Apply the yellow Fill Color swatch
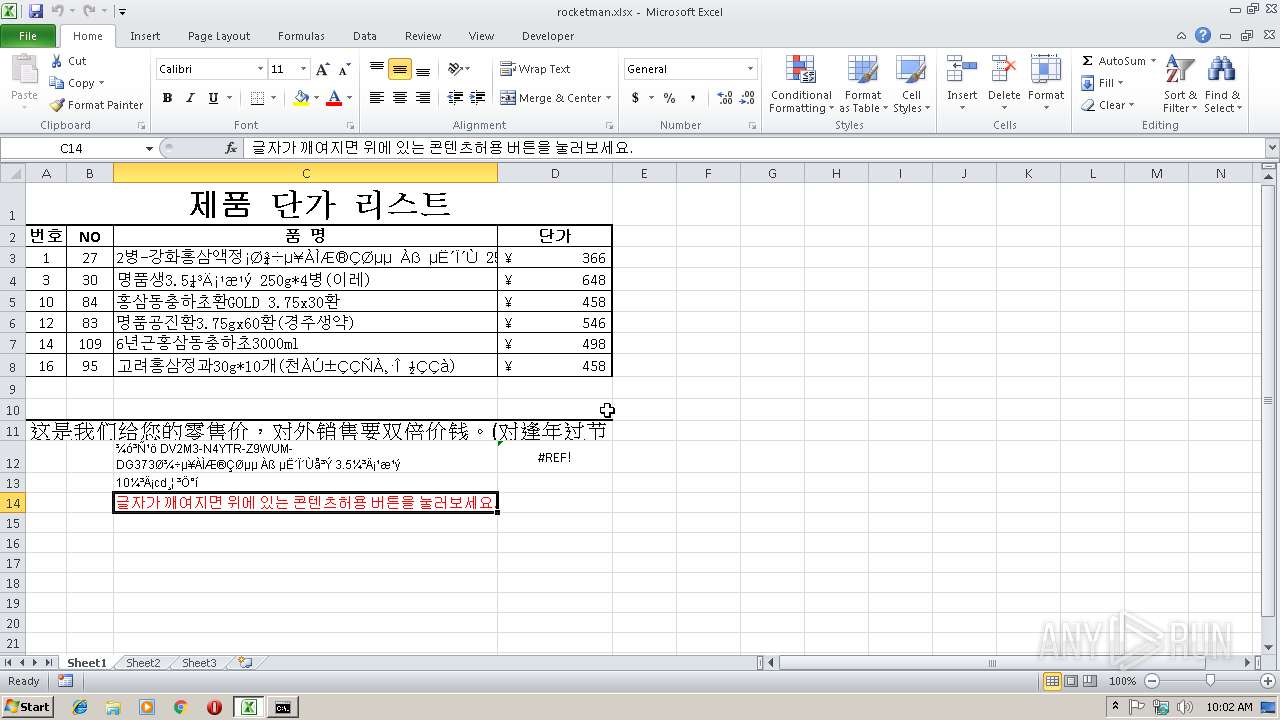This screenshot has width=1280, height=720. 301,98
